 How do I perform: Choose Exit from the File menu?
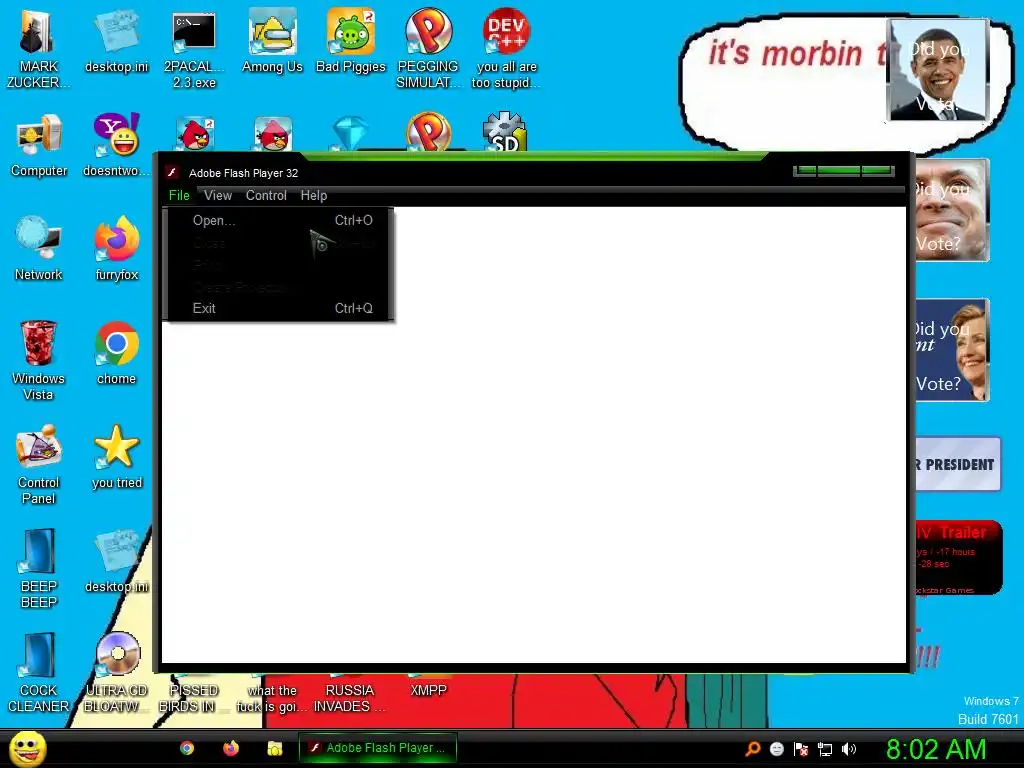coord(281,308)
